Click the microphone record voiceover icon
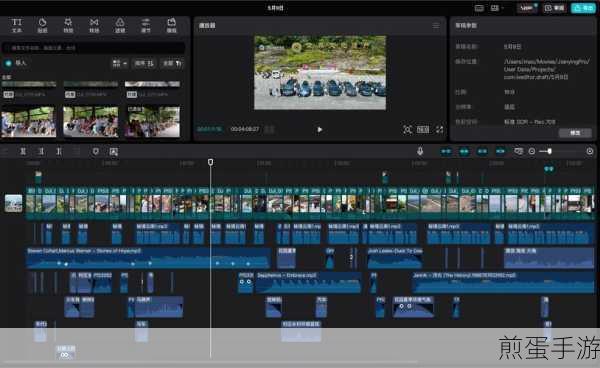The width and height of the screenshot is (600, 368). point(420,151)
